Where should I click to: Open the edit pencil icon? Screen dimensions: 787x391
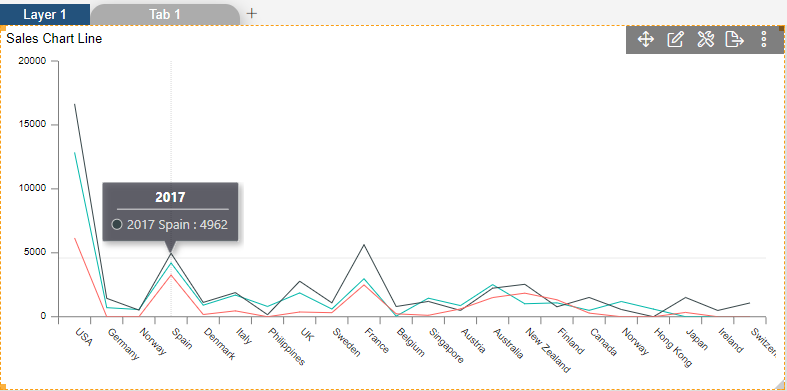675,39
